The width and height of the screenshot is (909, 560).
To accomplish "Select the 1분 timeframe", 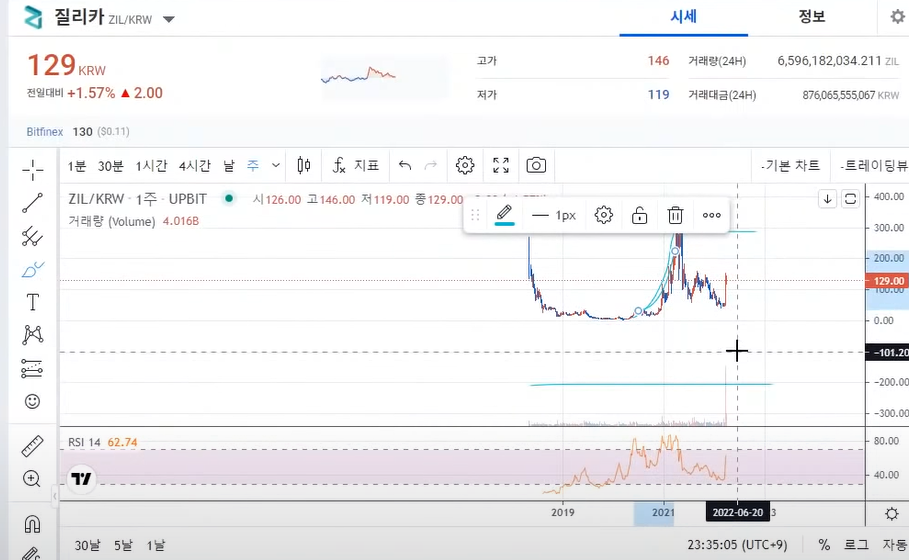I will click(x=77, y=166).
